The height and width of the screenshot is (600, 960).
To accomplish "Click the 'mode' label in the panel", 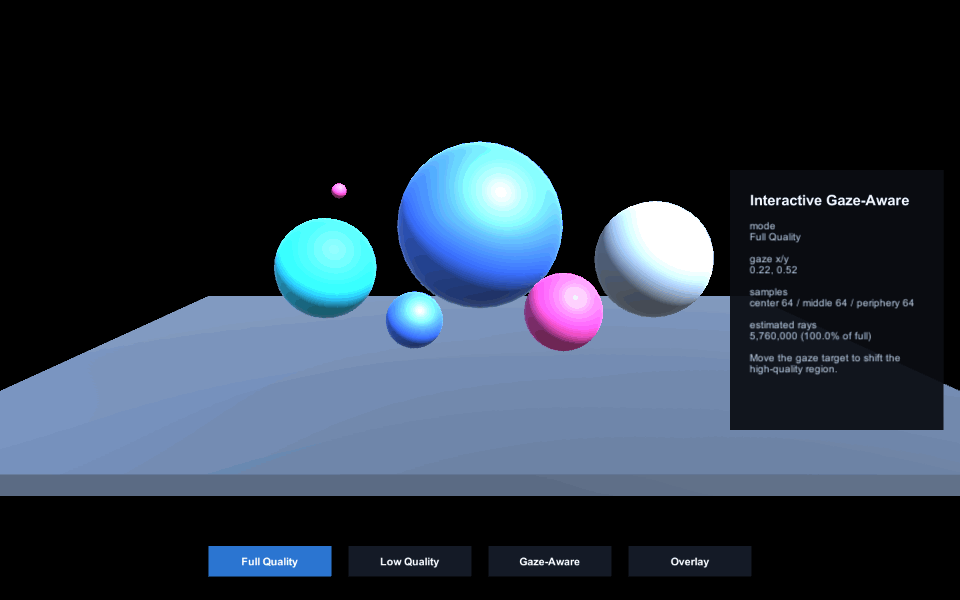I will click(762, 226).
